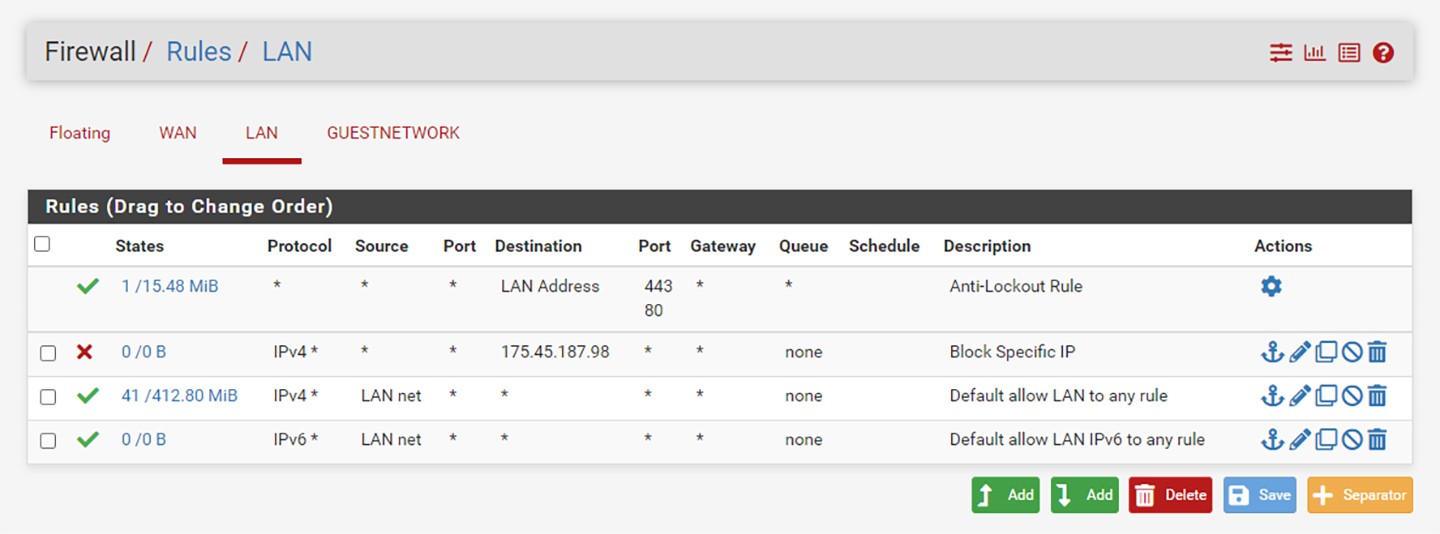Edit the Block Specific IP rule
1440x534 pixels.
[x=1299, y=352]
